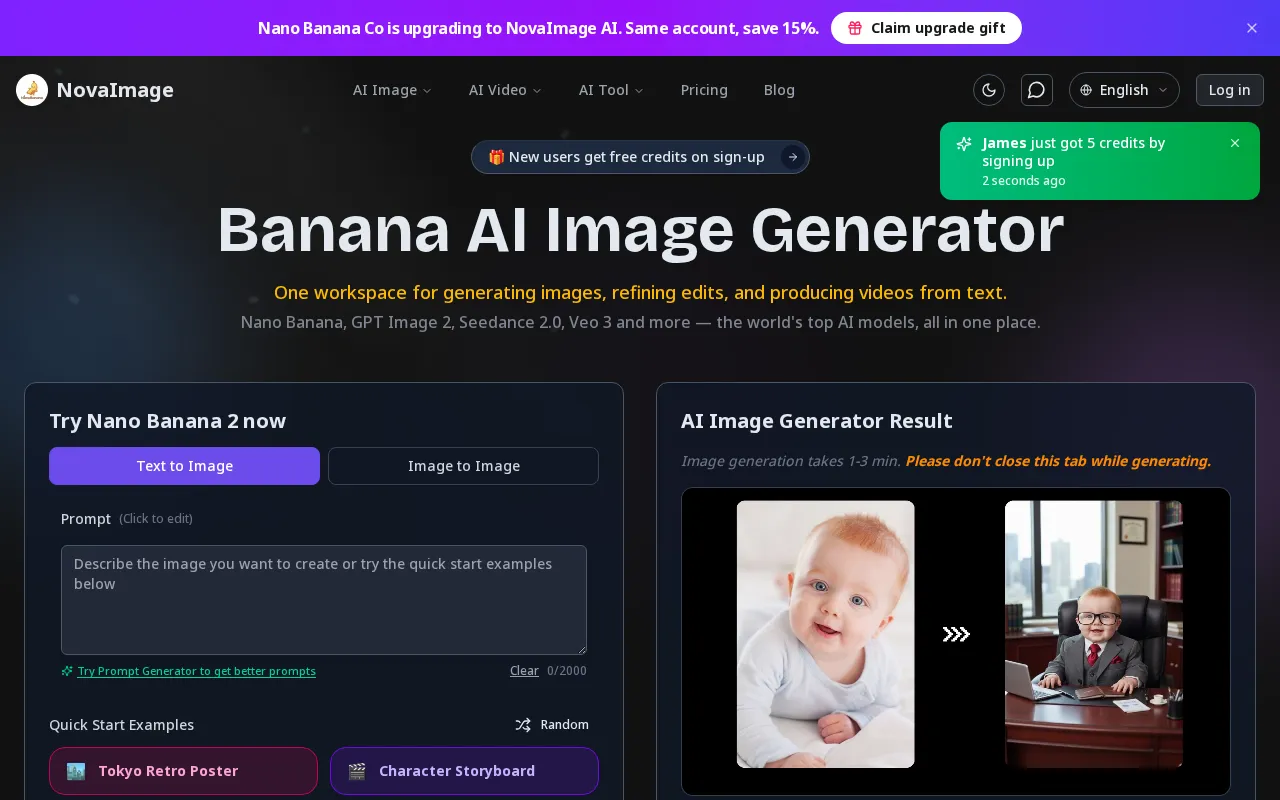Select the Tokyo Retro Poster example

pyautogui.click(x=183, y=771)
